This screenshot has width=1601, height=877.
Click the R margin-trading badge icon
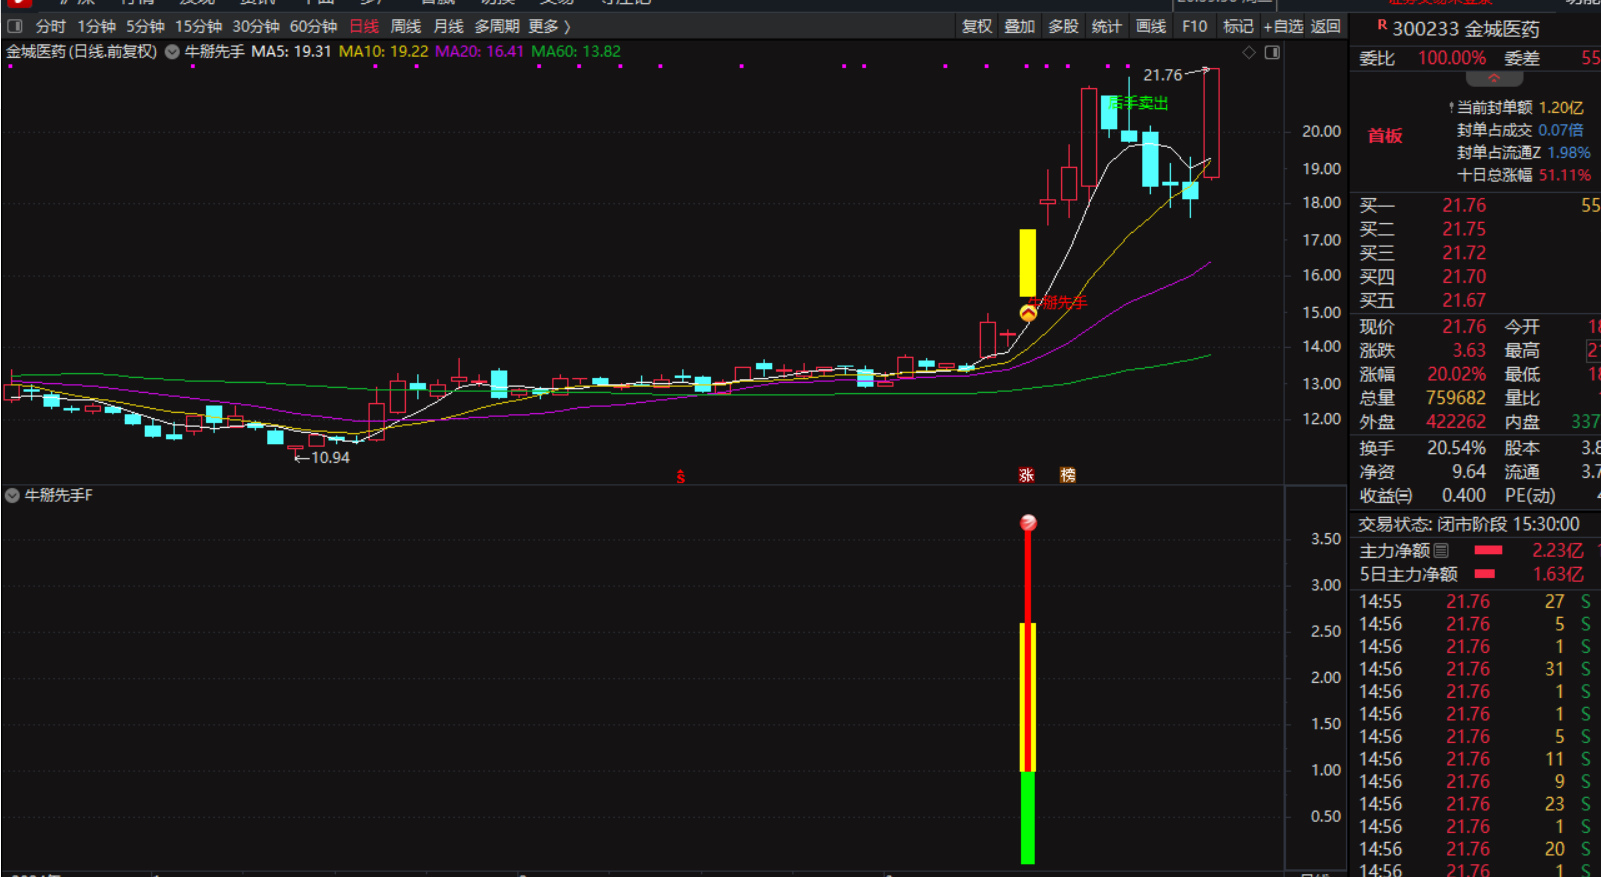1382,26
